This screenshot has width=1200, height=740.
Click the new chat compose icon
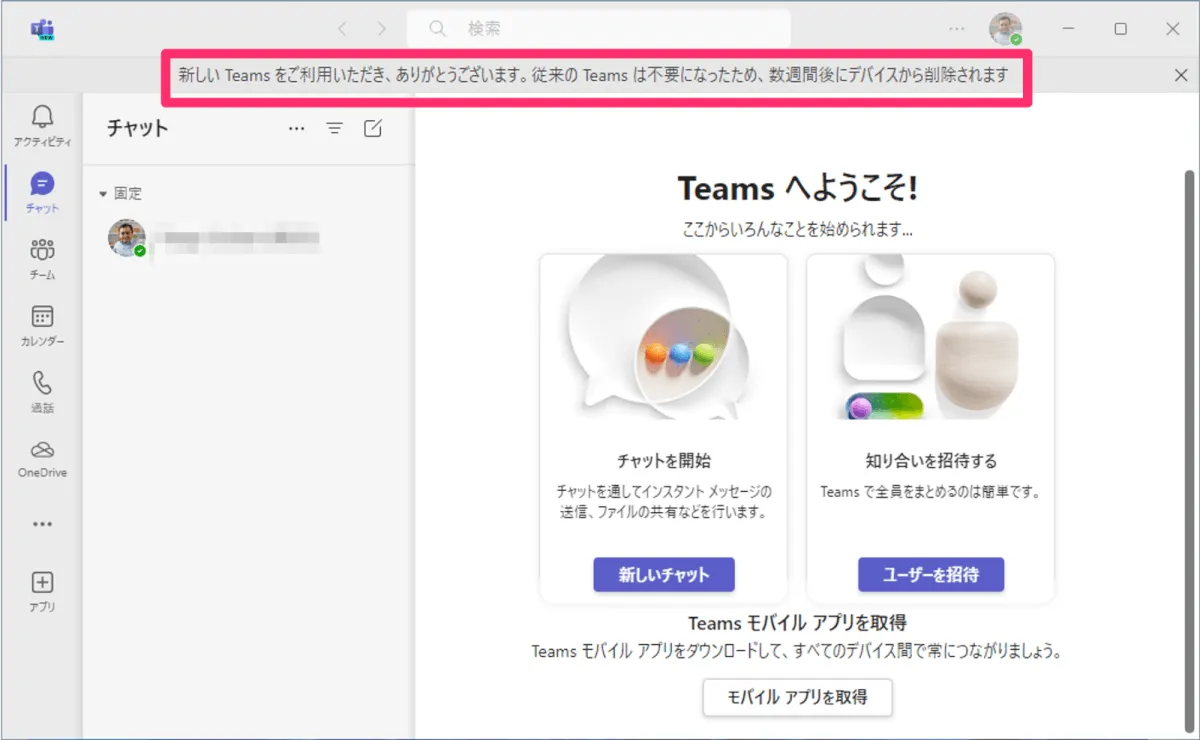point(373,128)
